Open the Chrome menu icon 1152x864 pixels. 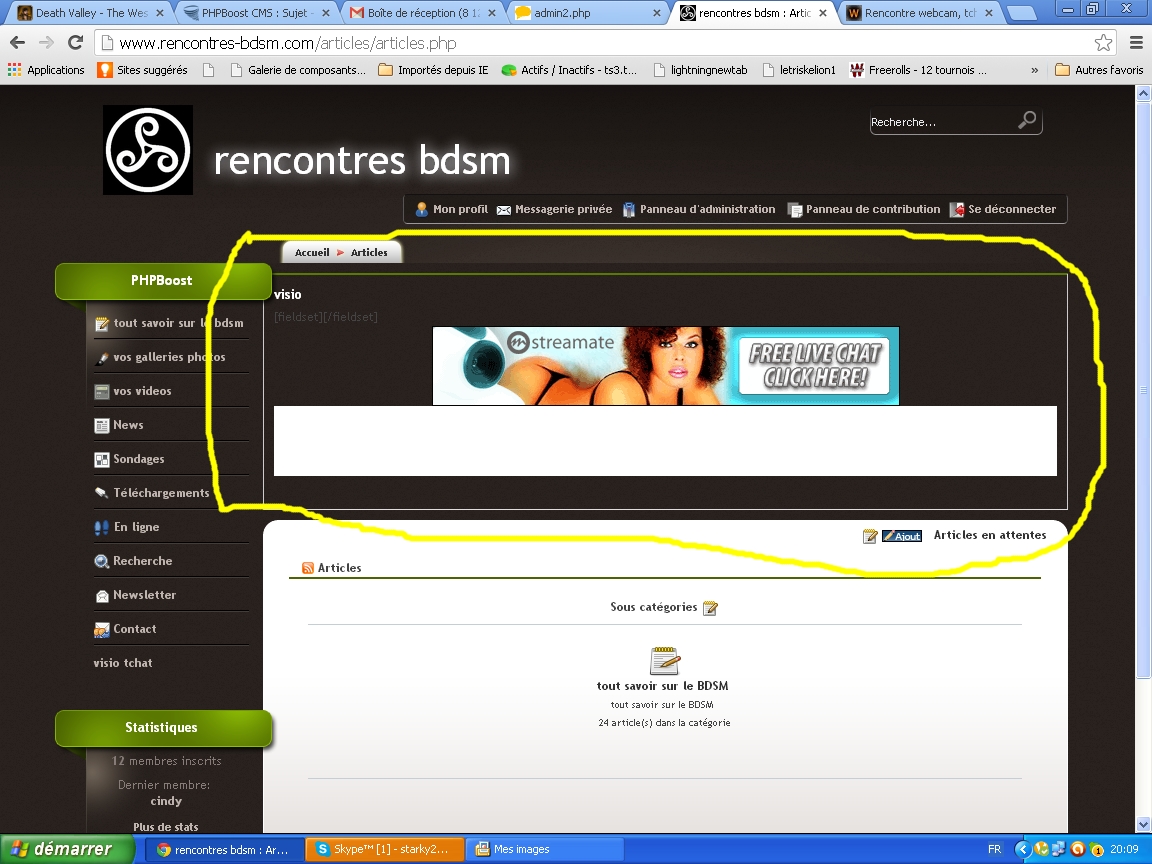click(x=1136, y=43)
